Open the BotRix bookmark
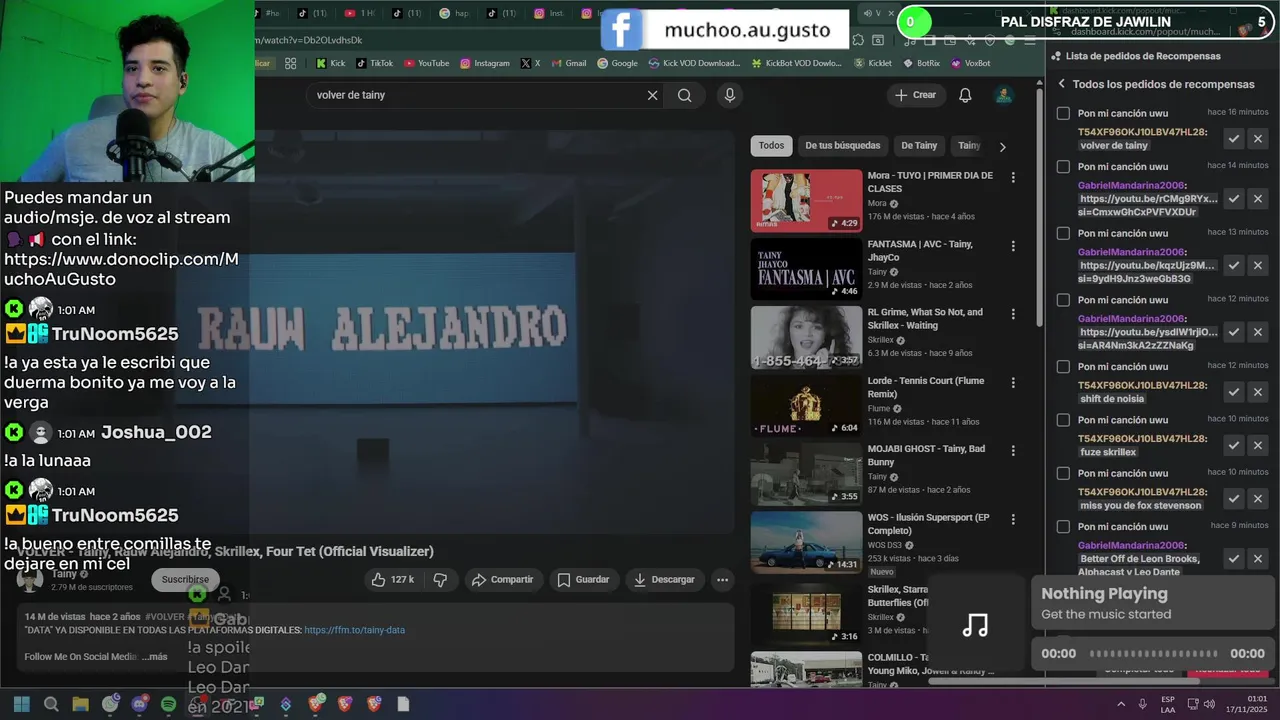Viewport: 1280px width, 720px height. [920, 63]
